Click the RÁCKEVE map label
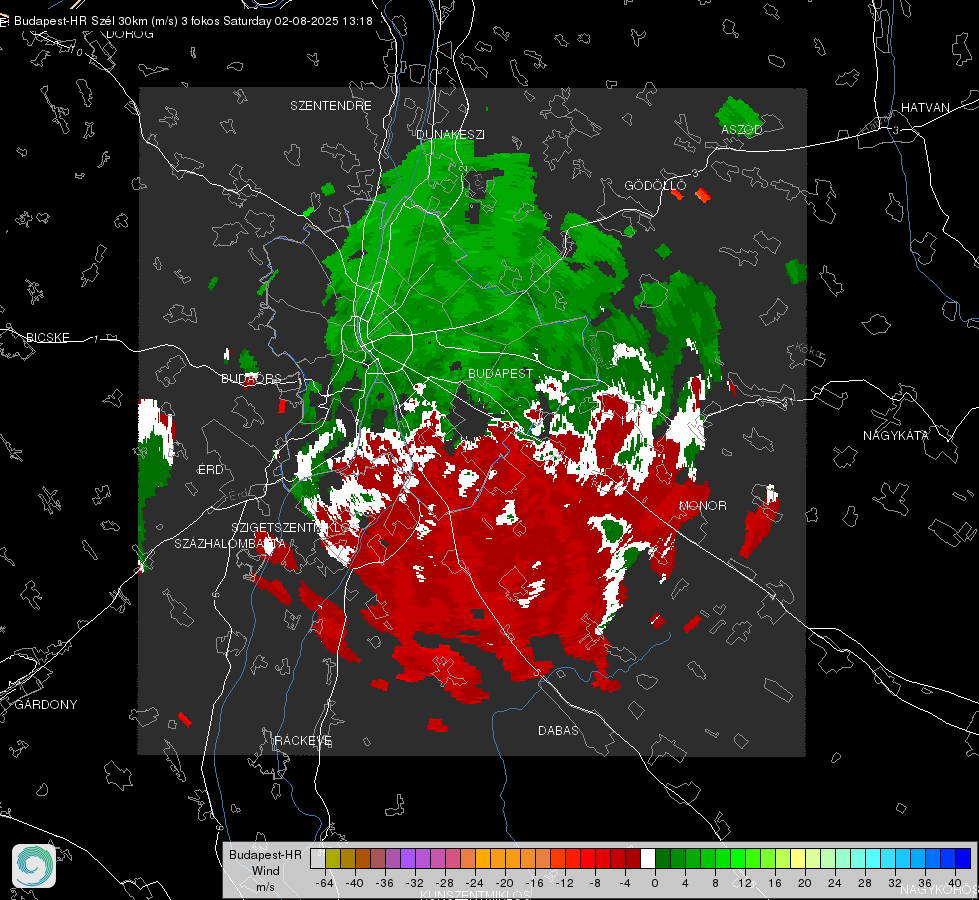Viewport: 979px width, 900px height. pos(303,741)
